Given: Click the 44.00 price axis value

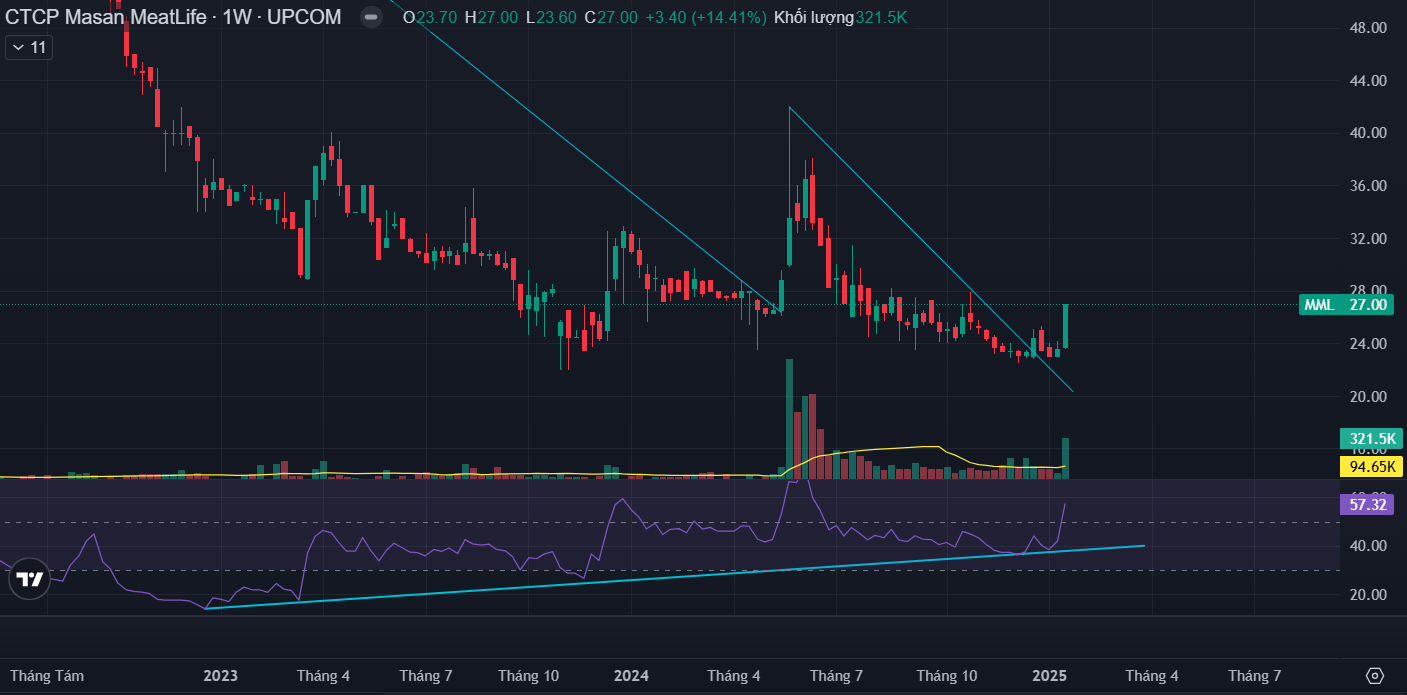Looking at the screenshot, I should (x=1366, y=81).
